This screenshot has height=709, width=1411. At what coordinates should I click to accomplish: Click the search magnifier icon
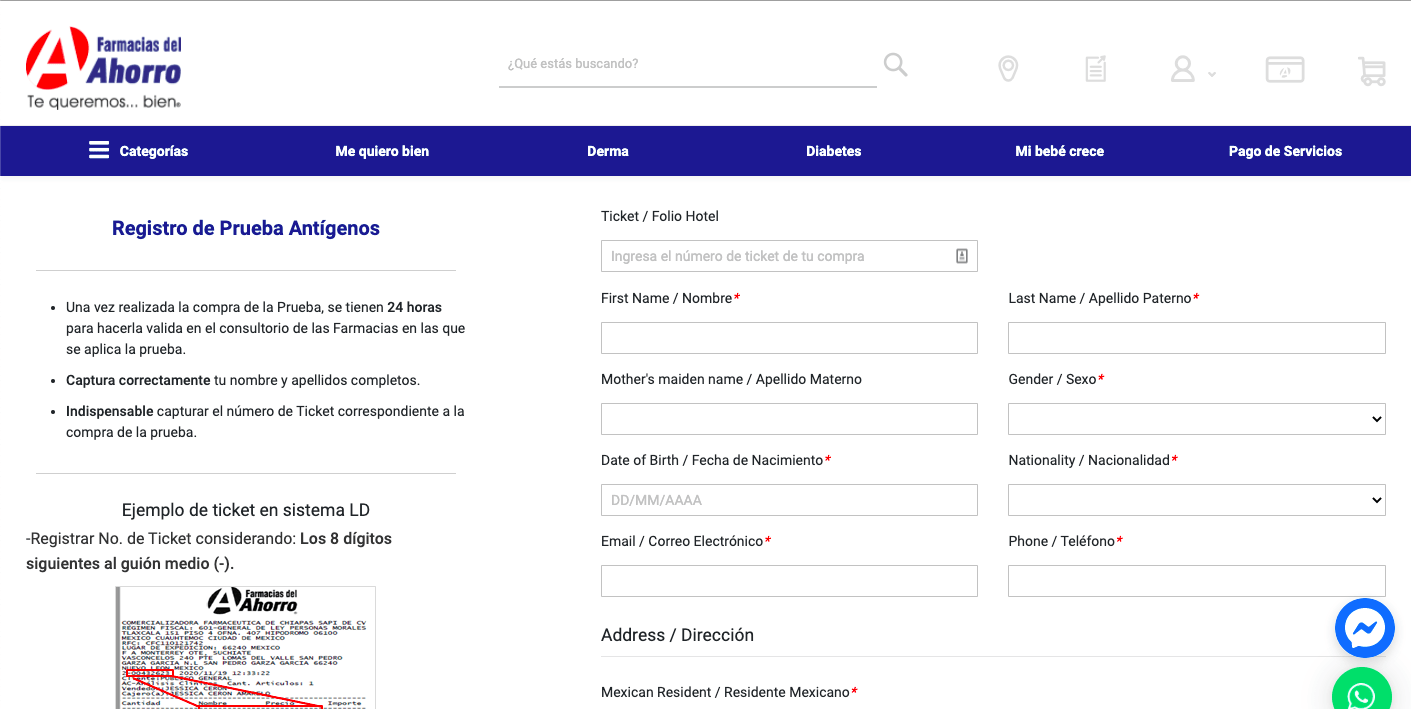pos(896,65)
